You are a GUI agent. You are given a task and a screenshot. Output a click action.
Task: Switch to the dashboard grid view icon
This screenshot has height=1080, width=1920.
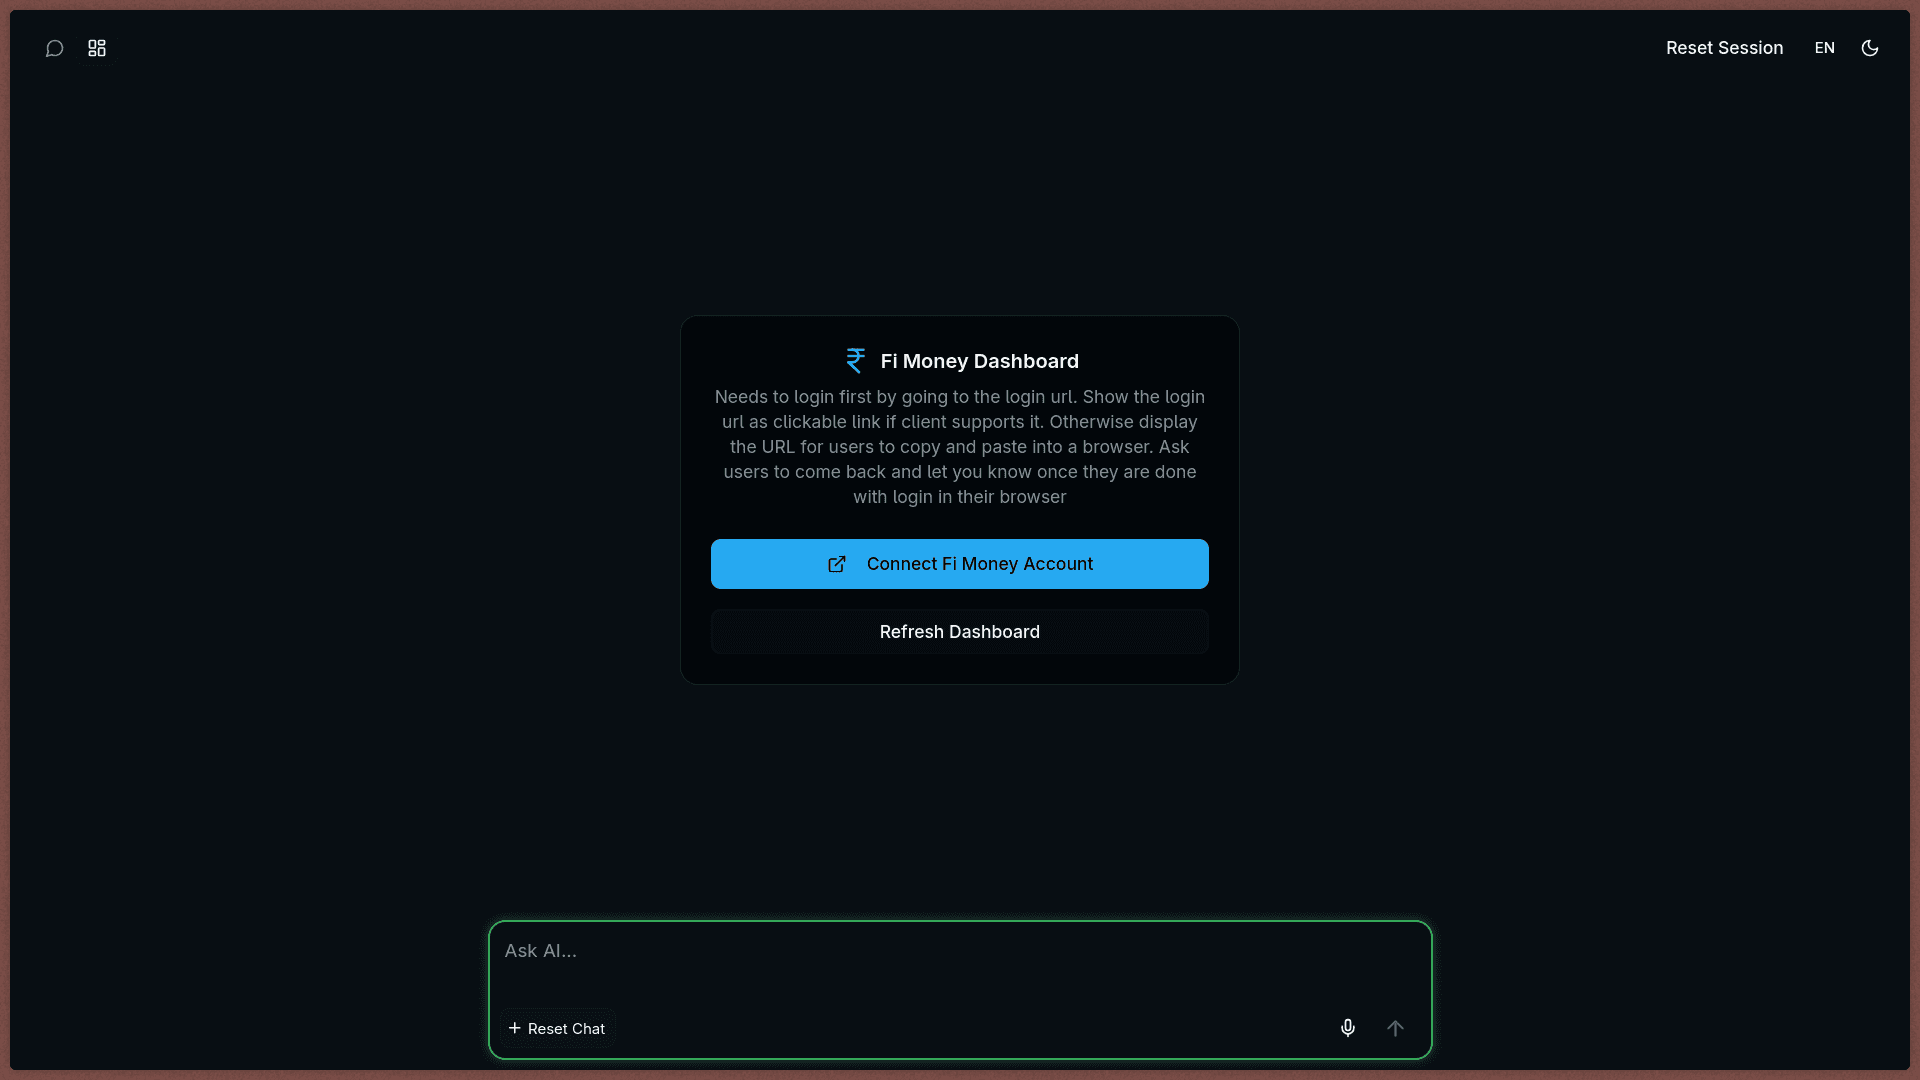(x=97, y=48)
